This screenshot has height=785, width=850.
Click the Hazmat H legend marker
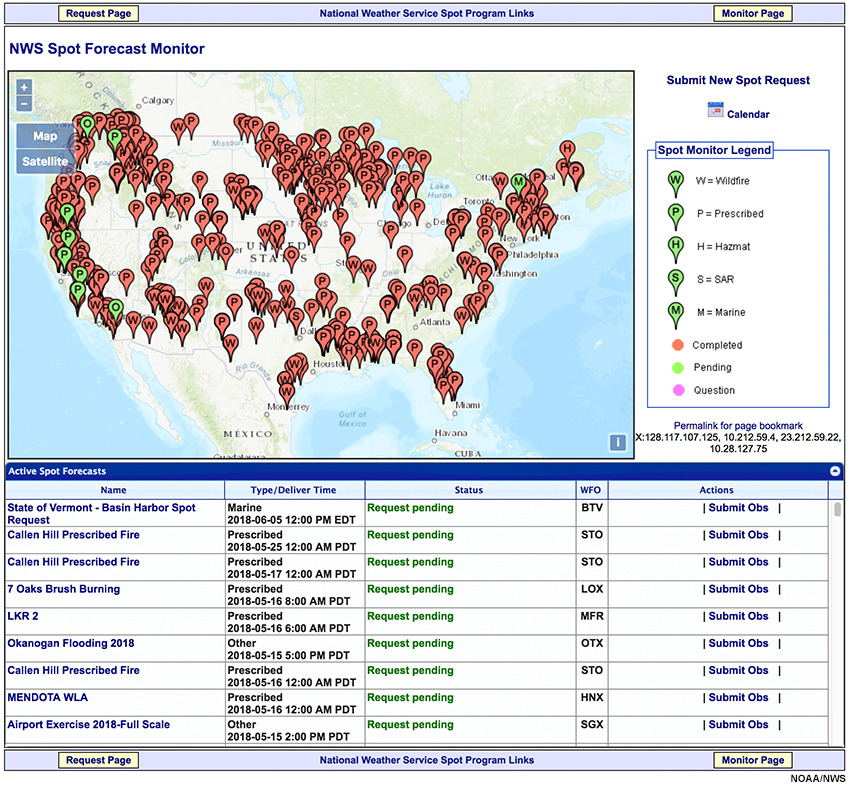[x=675, y=248]
